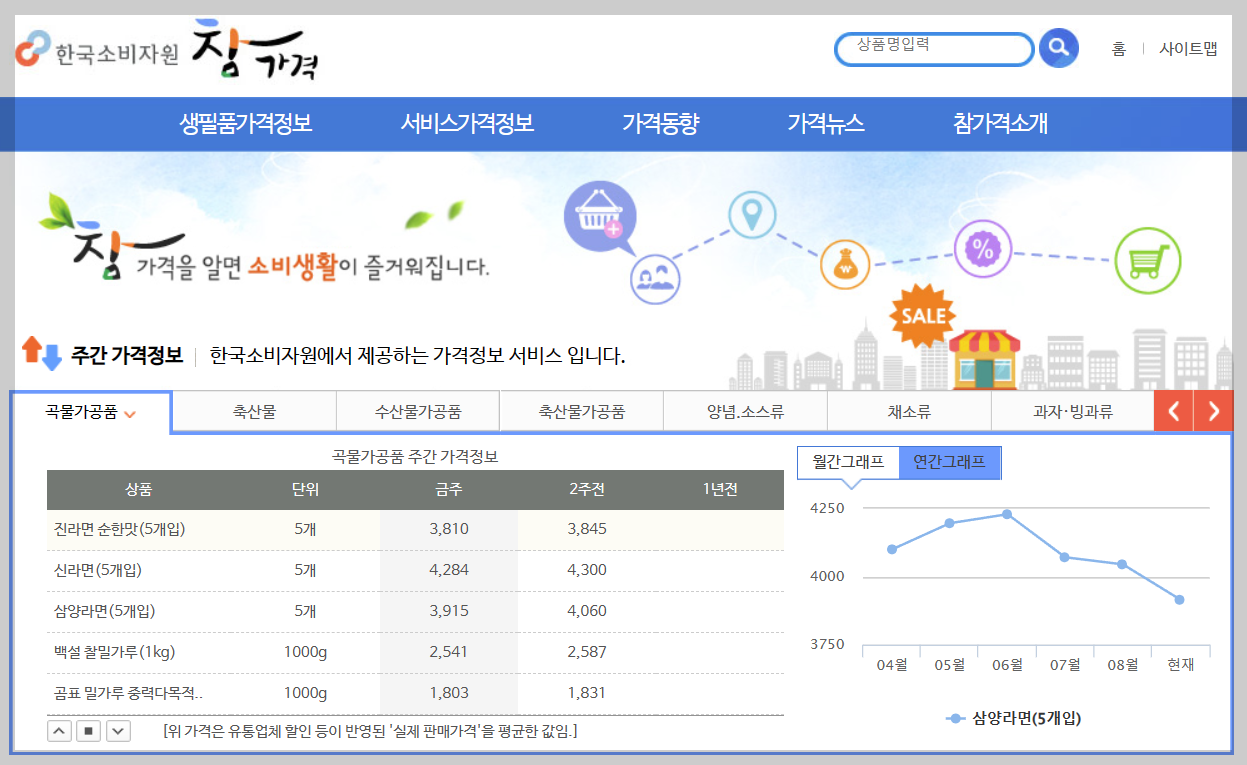Viewport: 1247px width, 765px height.
Task: Open the 서비스가격정보 menu
Action: 467,124
